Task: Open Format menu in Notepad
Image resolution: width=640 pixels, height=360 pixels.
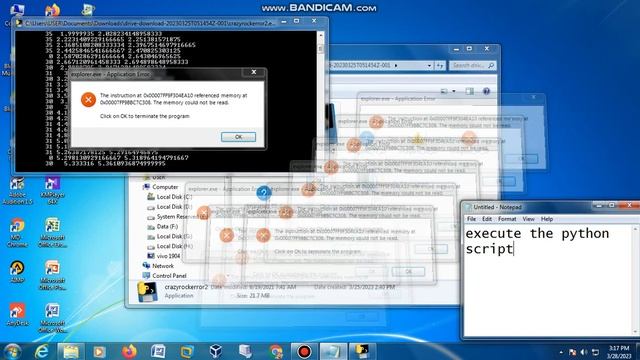Action: [507, 219]
